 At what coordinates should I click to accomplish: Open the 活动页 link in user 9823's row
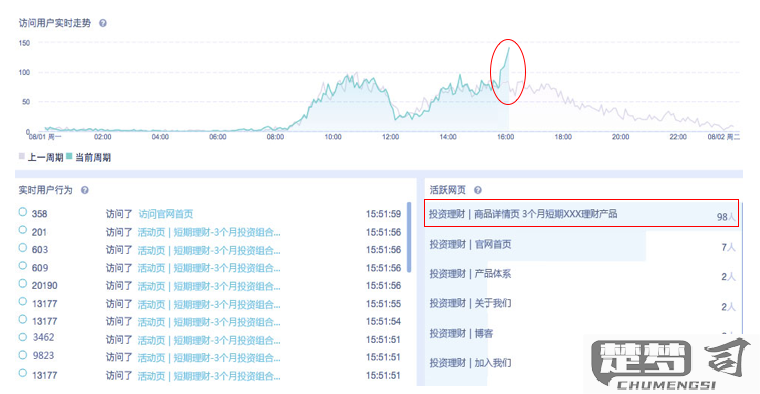[209, 358]
